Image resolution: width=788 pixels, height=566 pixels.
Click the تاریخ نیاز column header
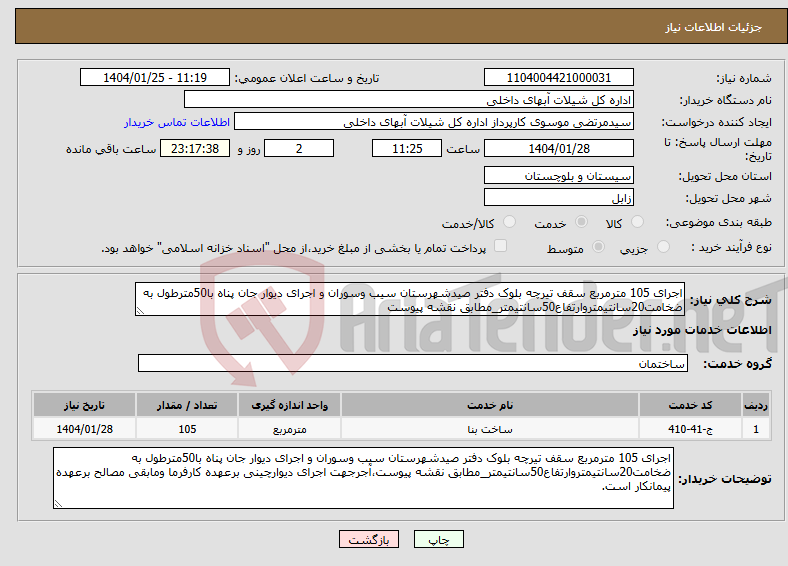[x=84, y=405]
